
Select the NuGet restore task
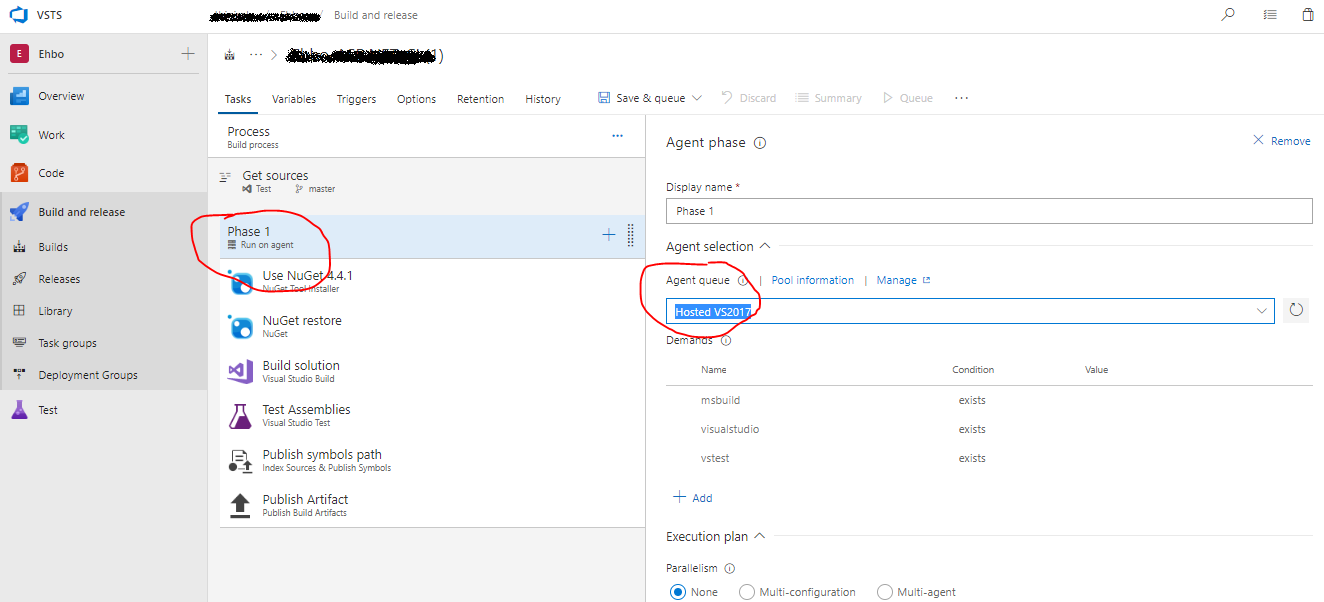(x=432, y=326)
